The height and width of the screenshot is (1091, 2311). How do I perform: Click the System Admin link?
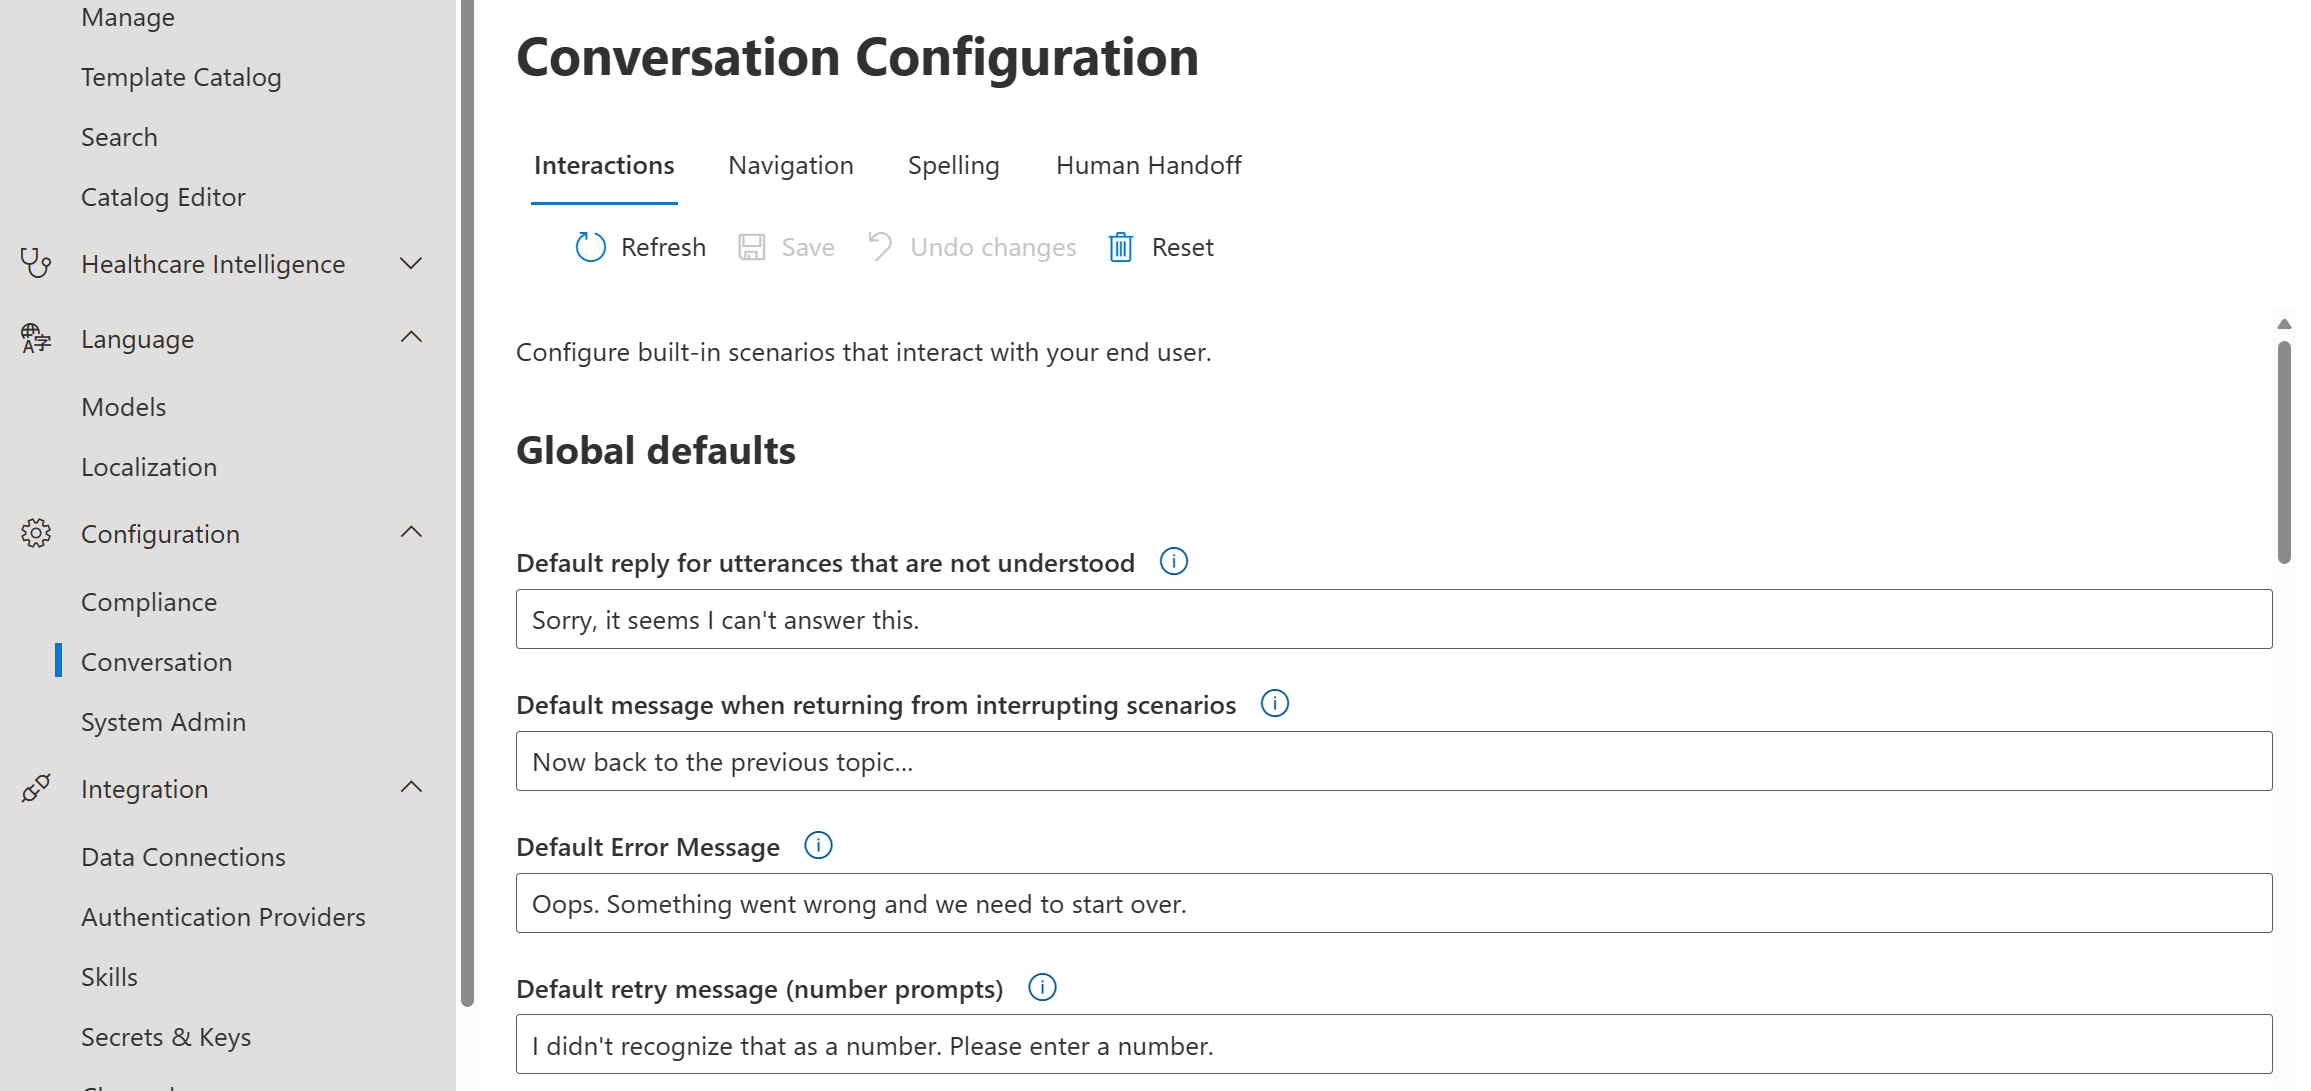[165, 721]
